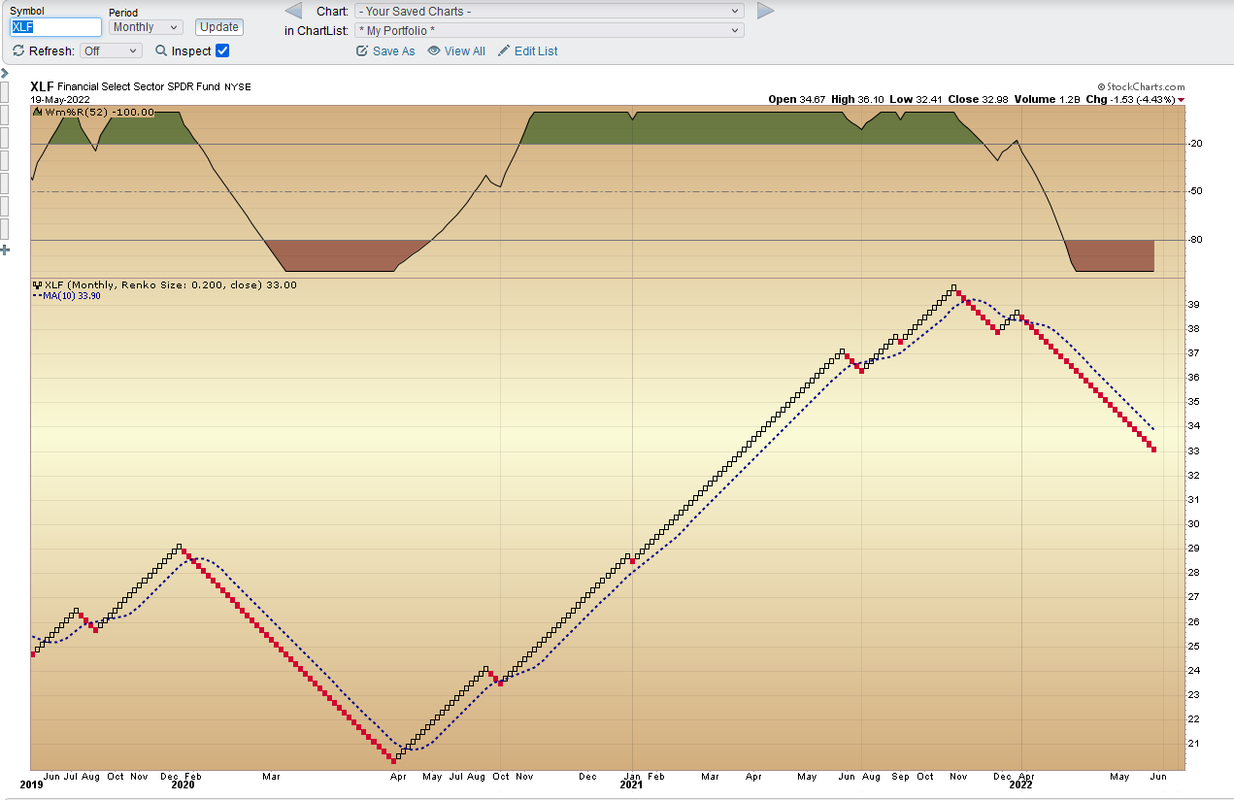Click the Symbol input field containing XLF

coord(56,27)
